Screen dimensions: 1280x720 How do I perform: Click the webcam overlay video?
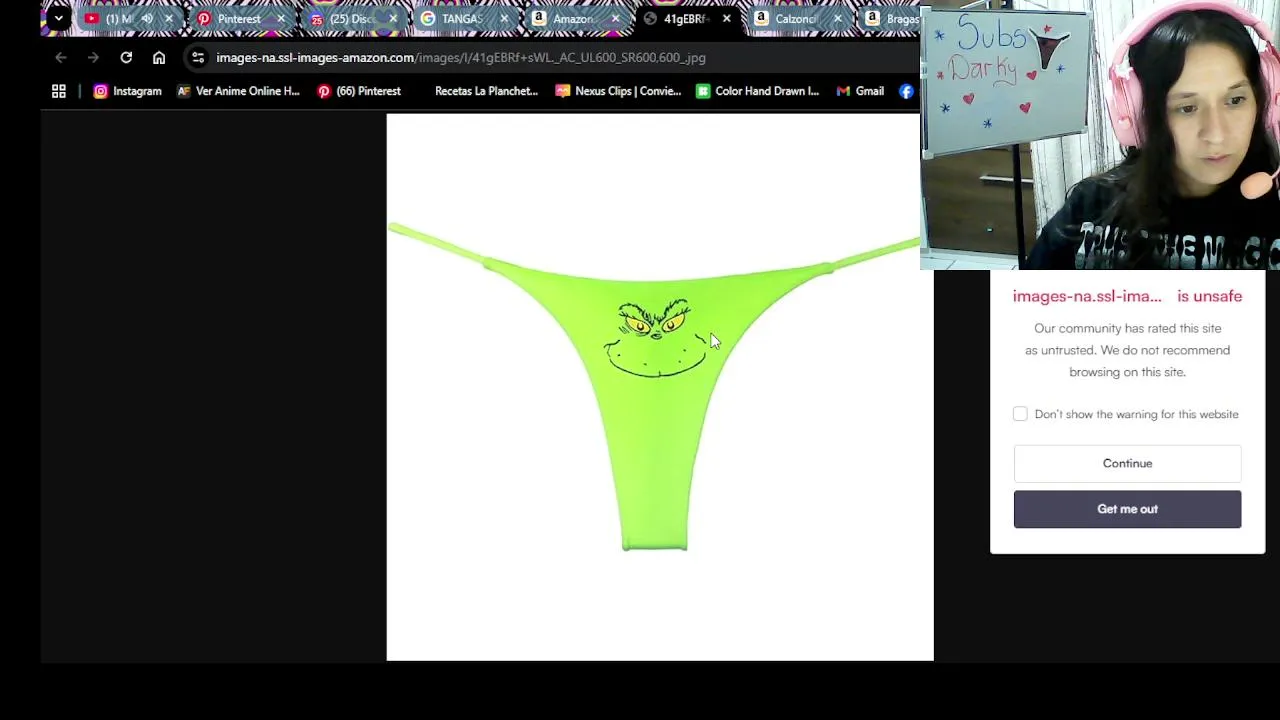pyautogui.click(x=1100, y=135)
